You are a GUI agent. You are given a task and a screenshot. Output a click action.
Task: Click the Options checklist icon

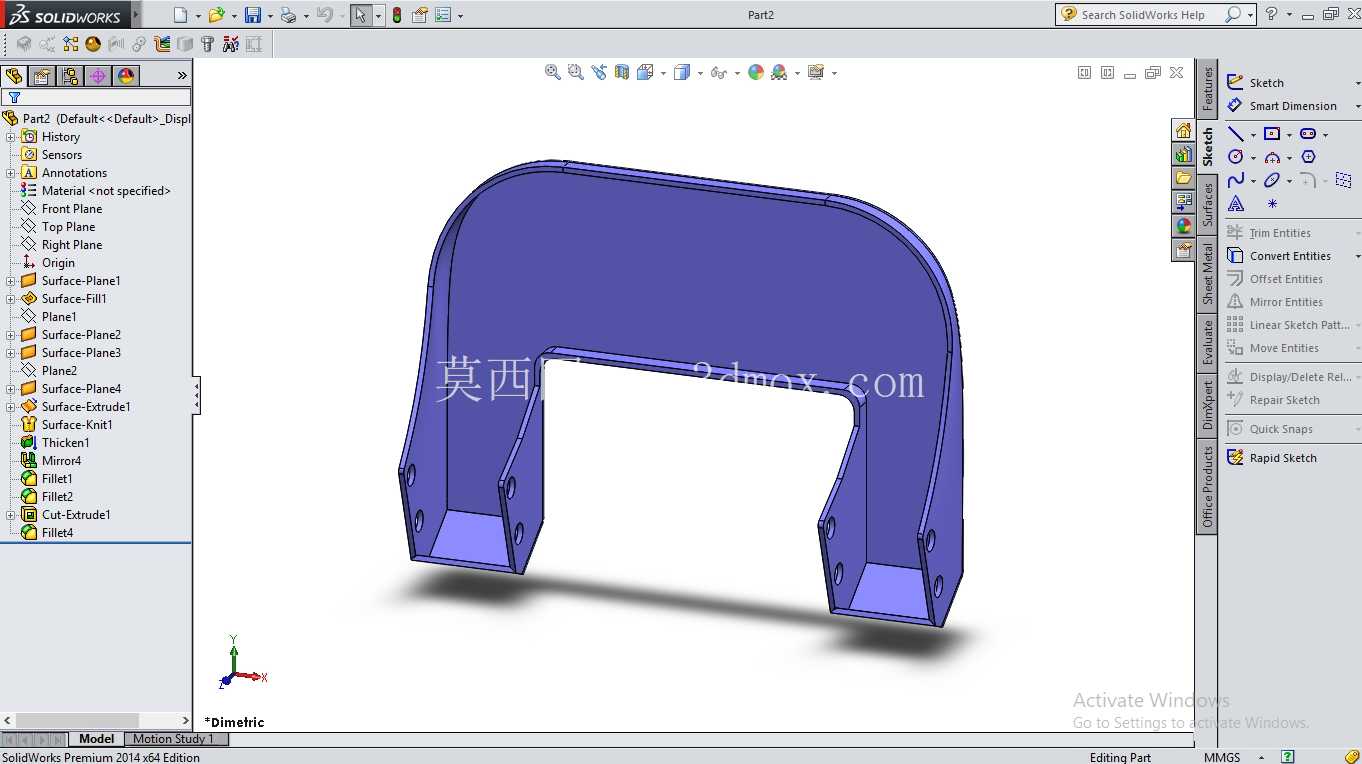coord(443,15)
